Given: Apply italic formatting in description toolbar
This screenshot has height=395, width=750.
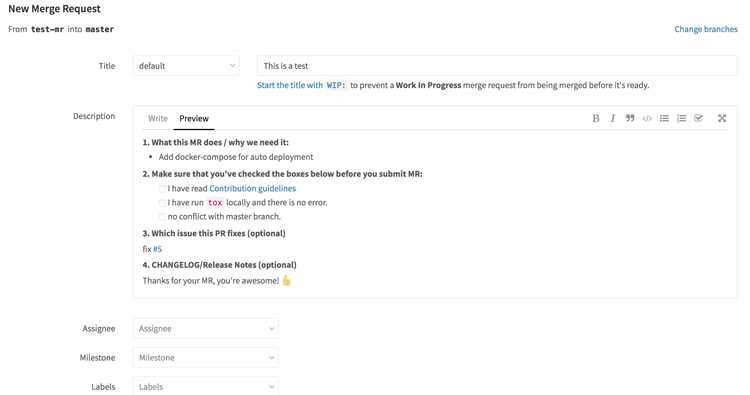Looking at the screenshot, I should point(612,118).
